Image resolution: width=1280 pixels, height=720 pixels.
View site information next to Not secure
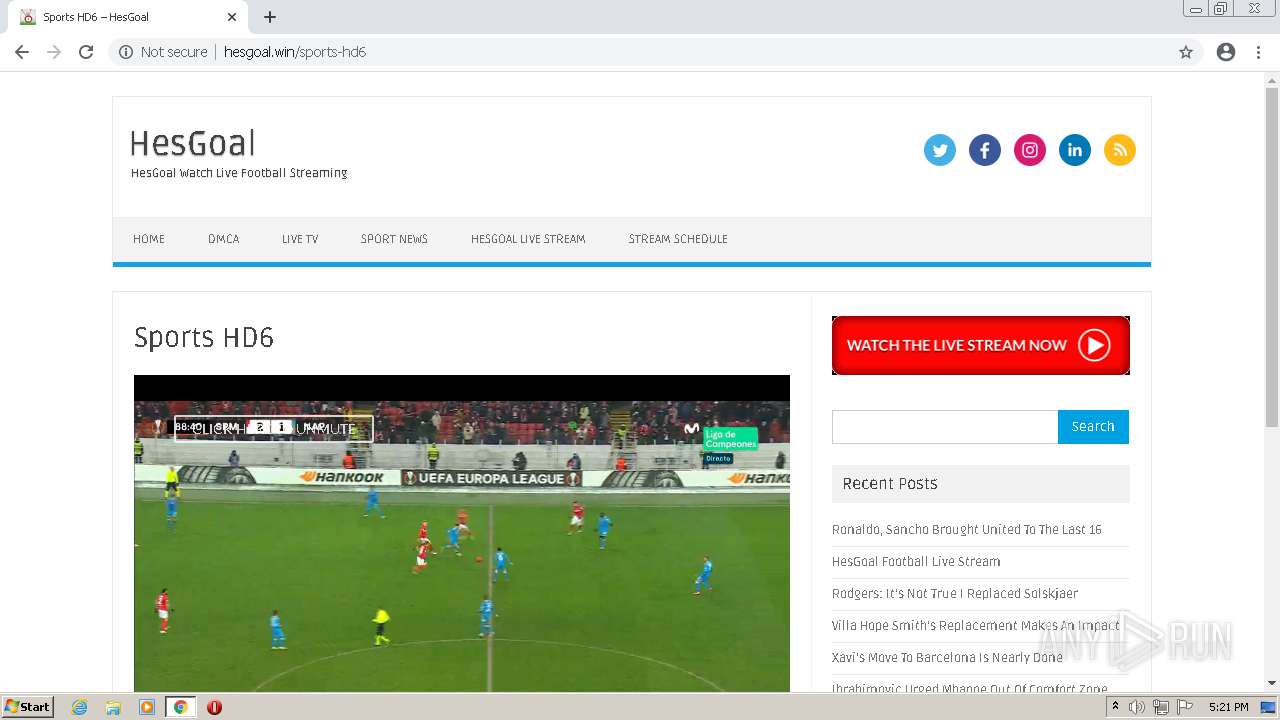click(x=126, y=52)
